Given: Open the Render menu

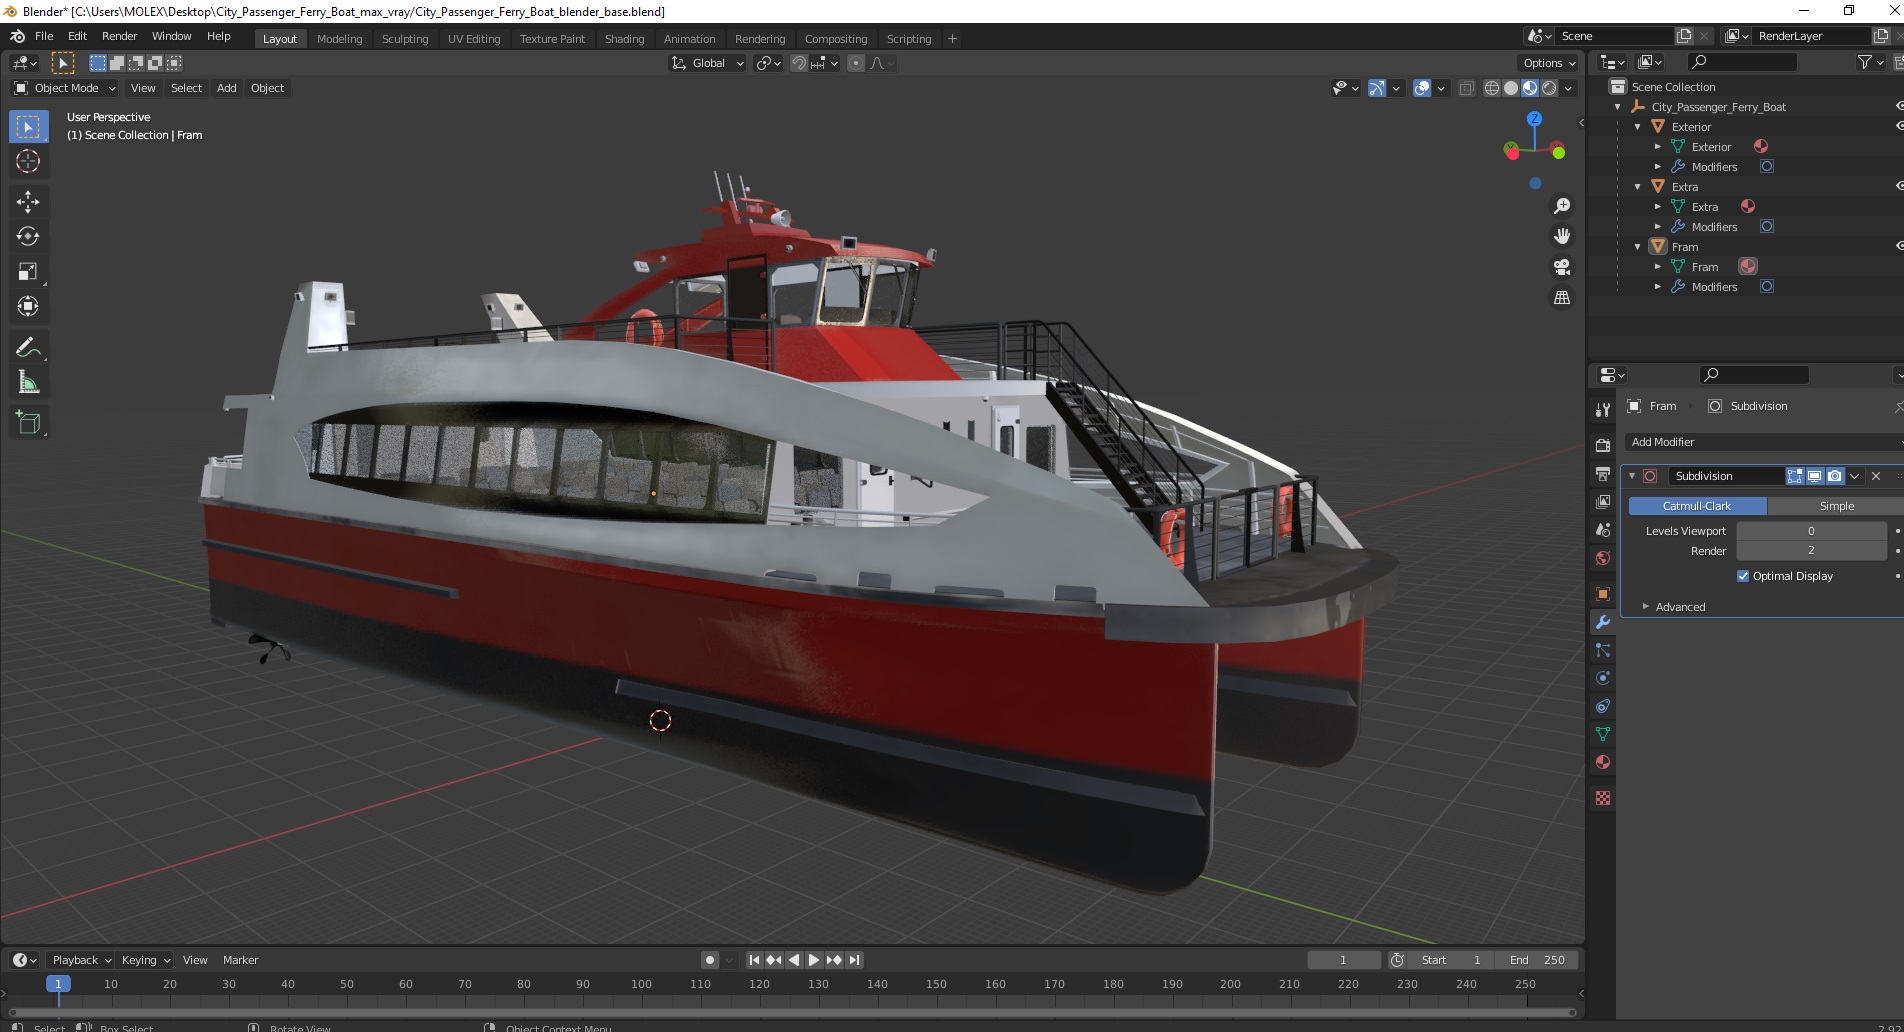Looking at the screenshot, I should [x=119, y=36].
